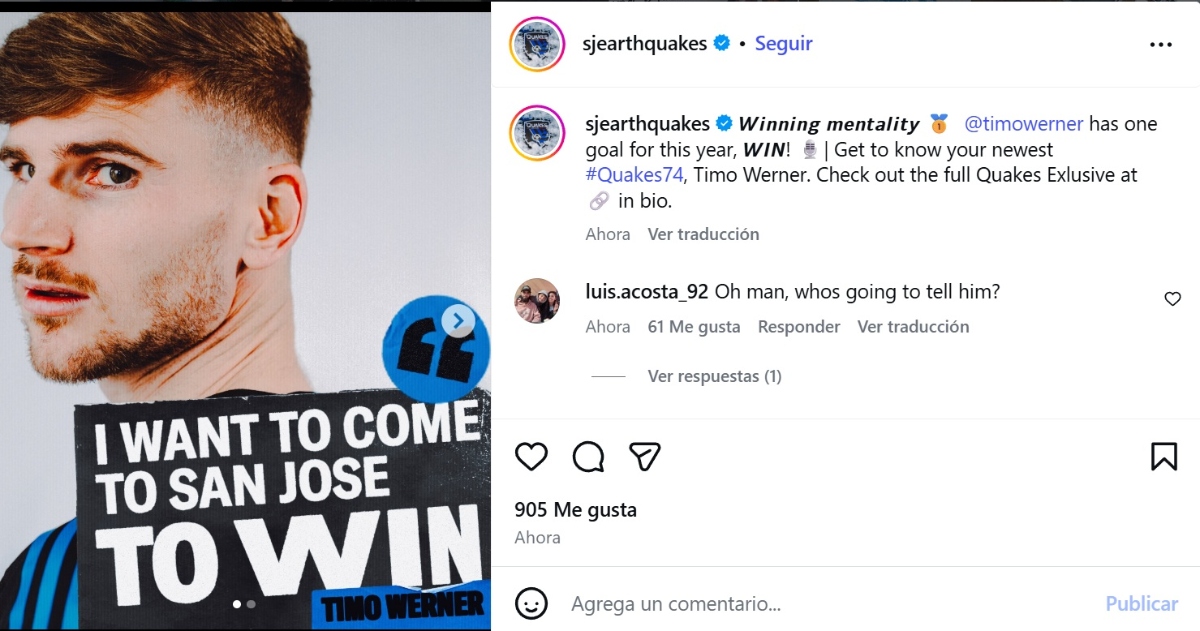Viewport: 1200px width, 631px height.
Task: Open the three-dot more options menu
Action: pyautogui.click(x=1160, y=44)
